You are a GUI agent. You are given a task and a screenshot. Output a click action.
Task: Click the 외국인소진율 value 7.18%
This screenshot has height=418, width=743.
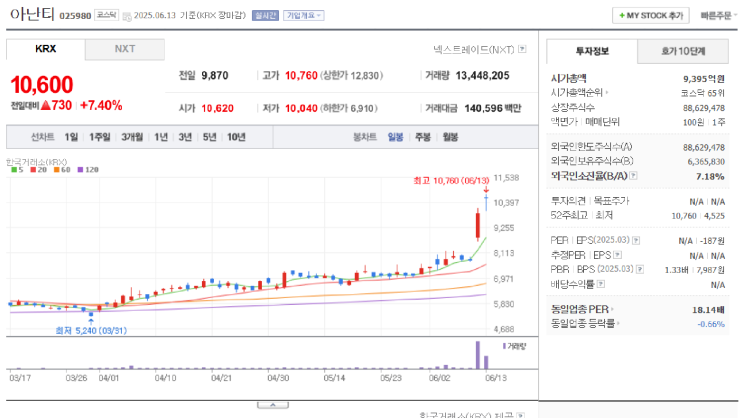point(710,176)
